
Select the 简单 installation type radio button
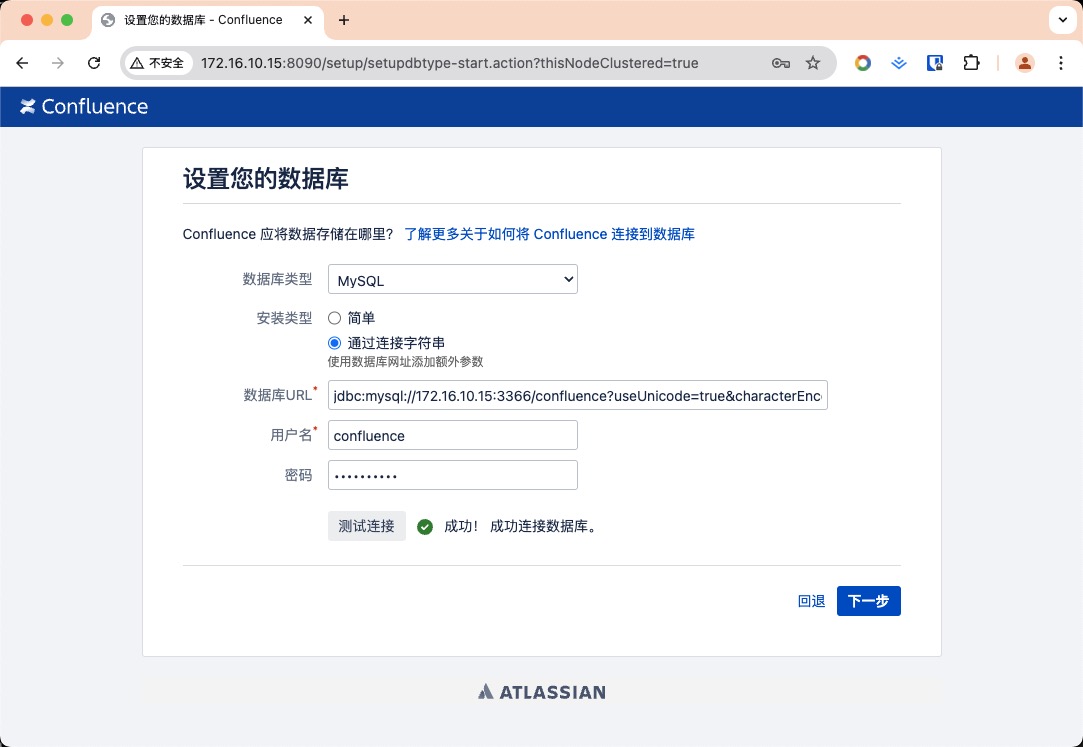pos(335,318)
